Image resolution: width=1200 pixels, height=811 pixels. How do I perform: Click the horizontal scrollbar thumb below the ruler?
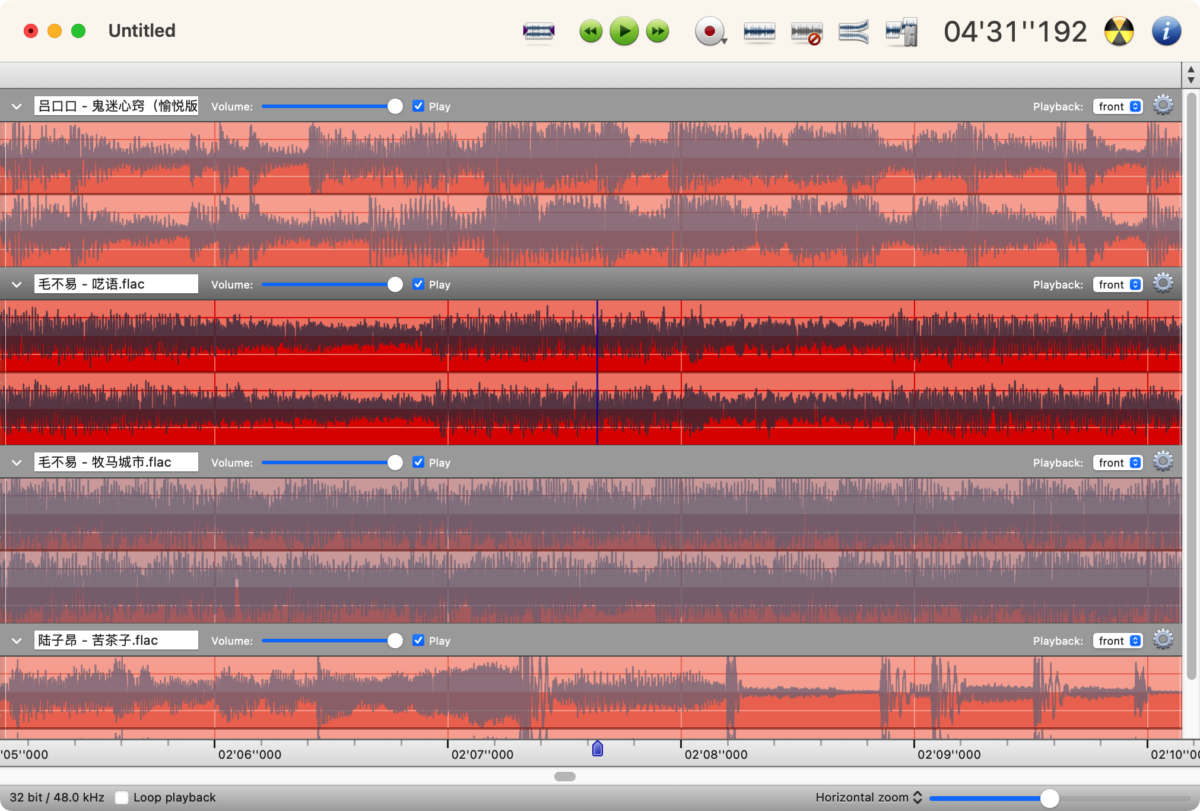[x=565, y=776]
